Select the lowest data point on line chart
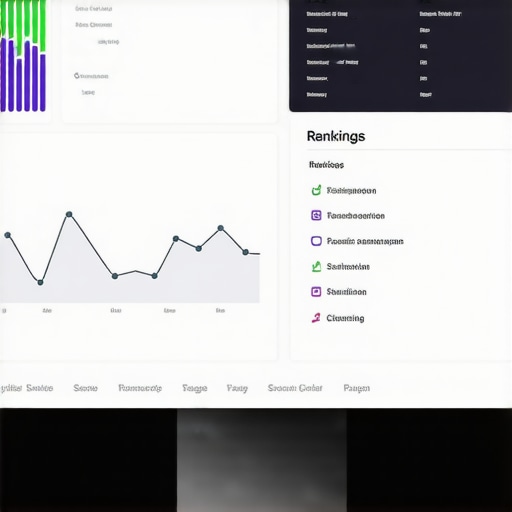 tap(40, 282)
